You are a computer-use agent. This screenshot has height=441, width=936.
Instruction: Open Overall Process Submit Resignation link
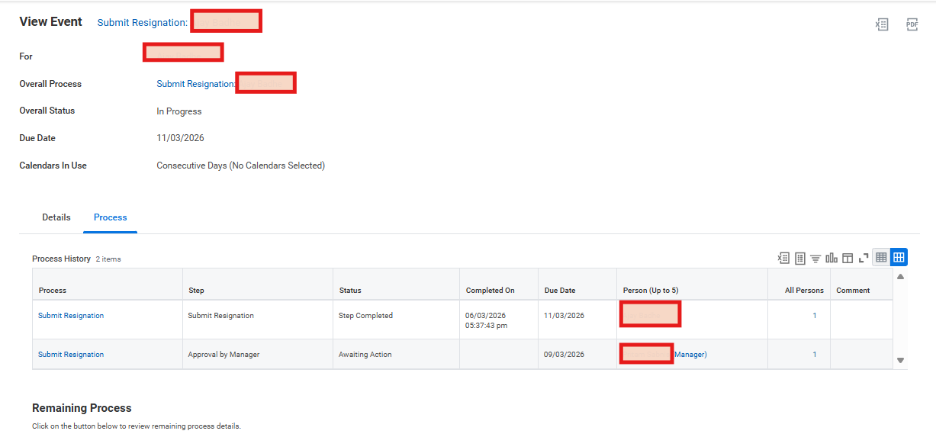coord(196,84)
